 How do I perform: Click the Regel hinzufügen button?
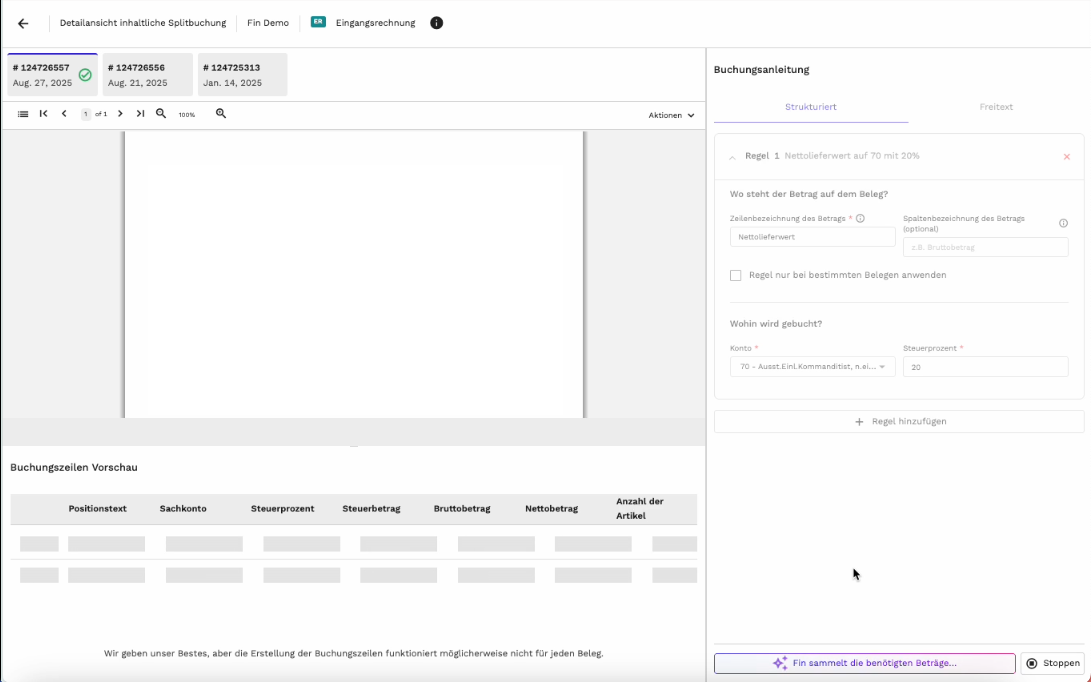pos(898,422)
